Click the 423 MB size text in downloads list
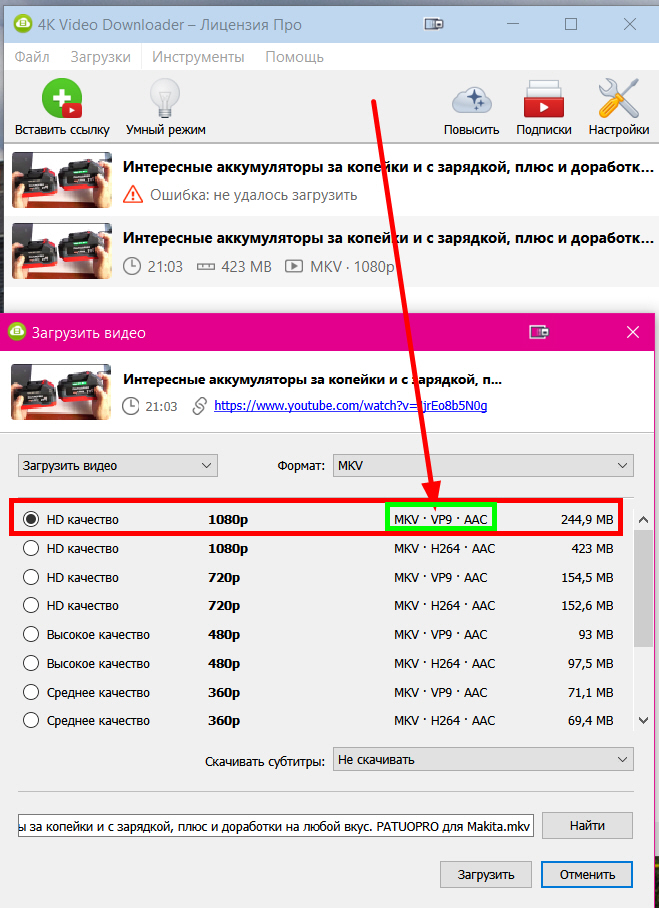The height and width of the screenshot is (908, 659). 246,267
